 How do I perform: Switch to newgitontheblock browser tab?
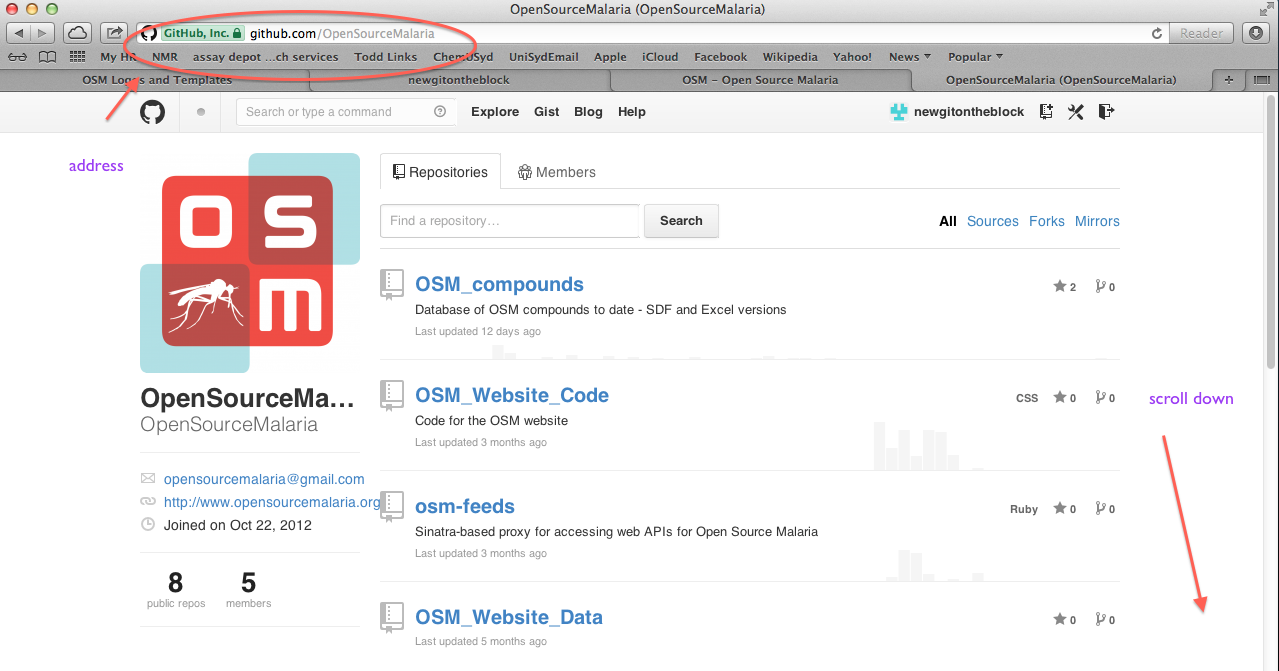459,80
